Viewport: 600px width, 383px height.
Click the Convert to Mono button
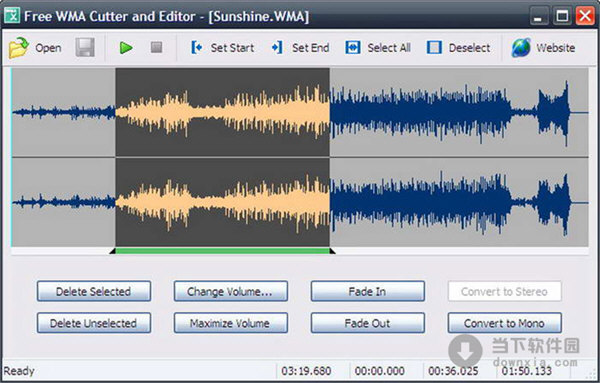coord(505,323)
